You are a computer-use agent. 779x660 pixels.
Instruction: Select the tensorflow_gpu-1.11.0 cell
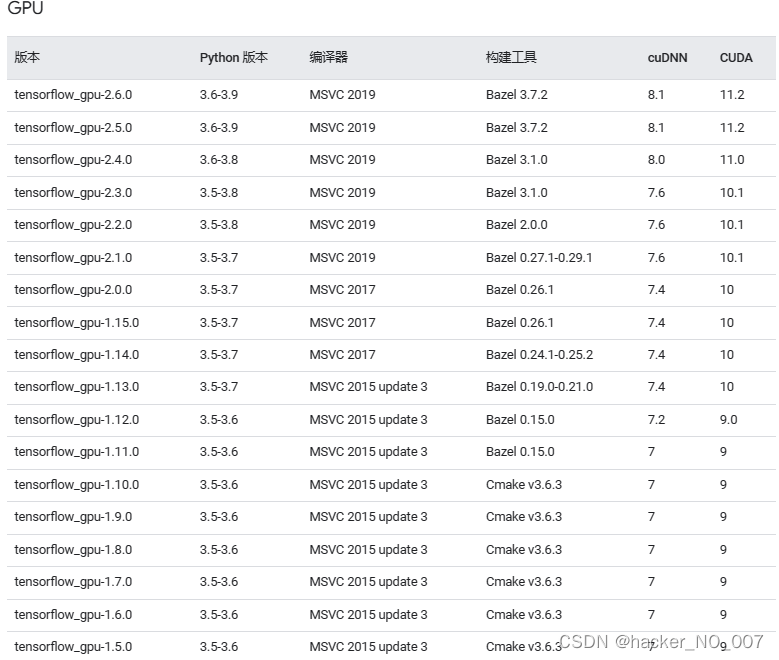(77, 452)
